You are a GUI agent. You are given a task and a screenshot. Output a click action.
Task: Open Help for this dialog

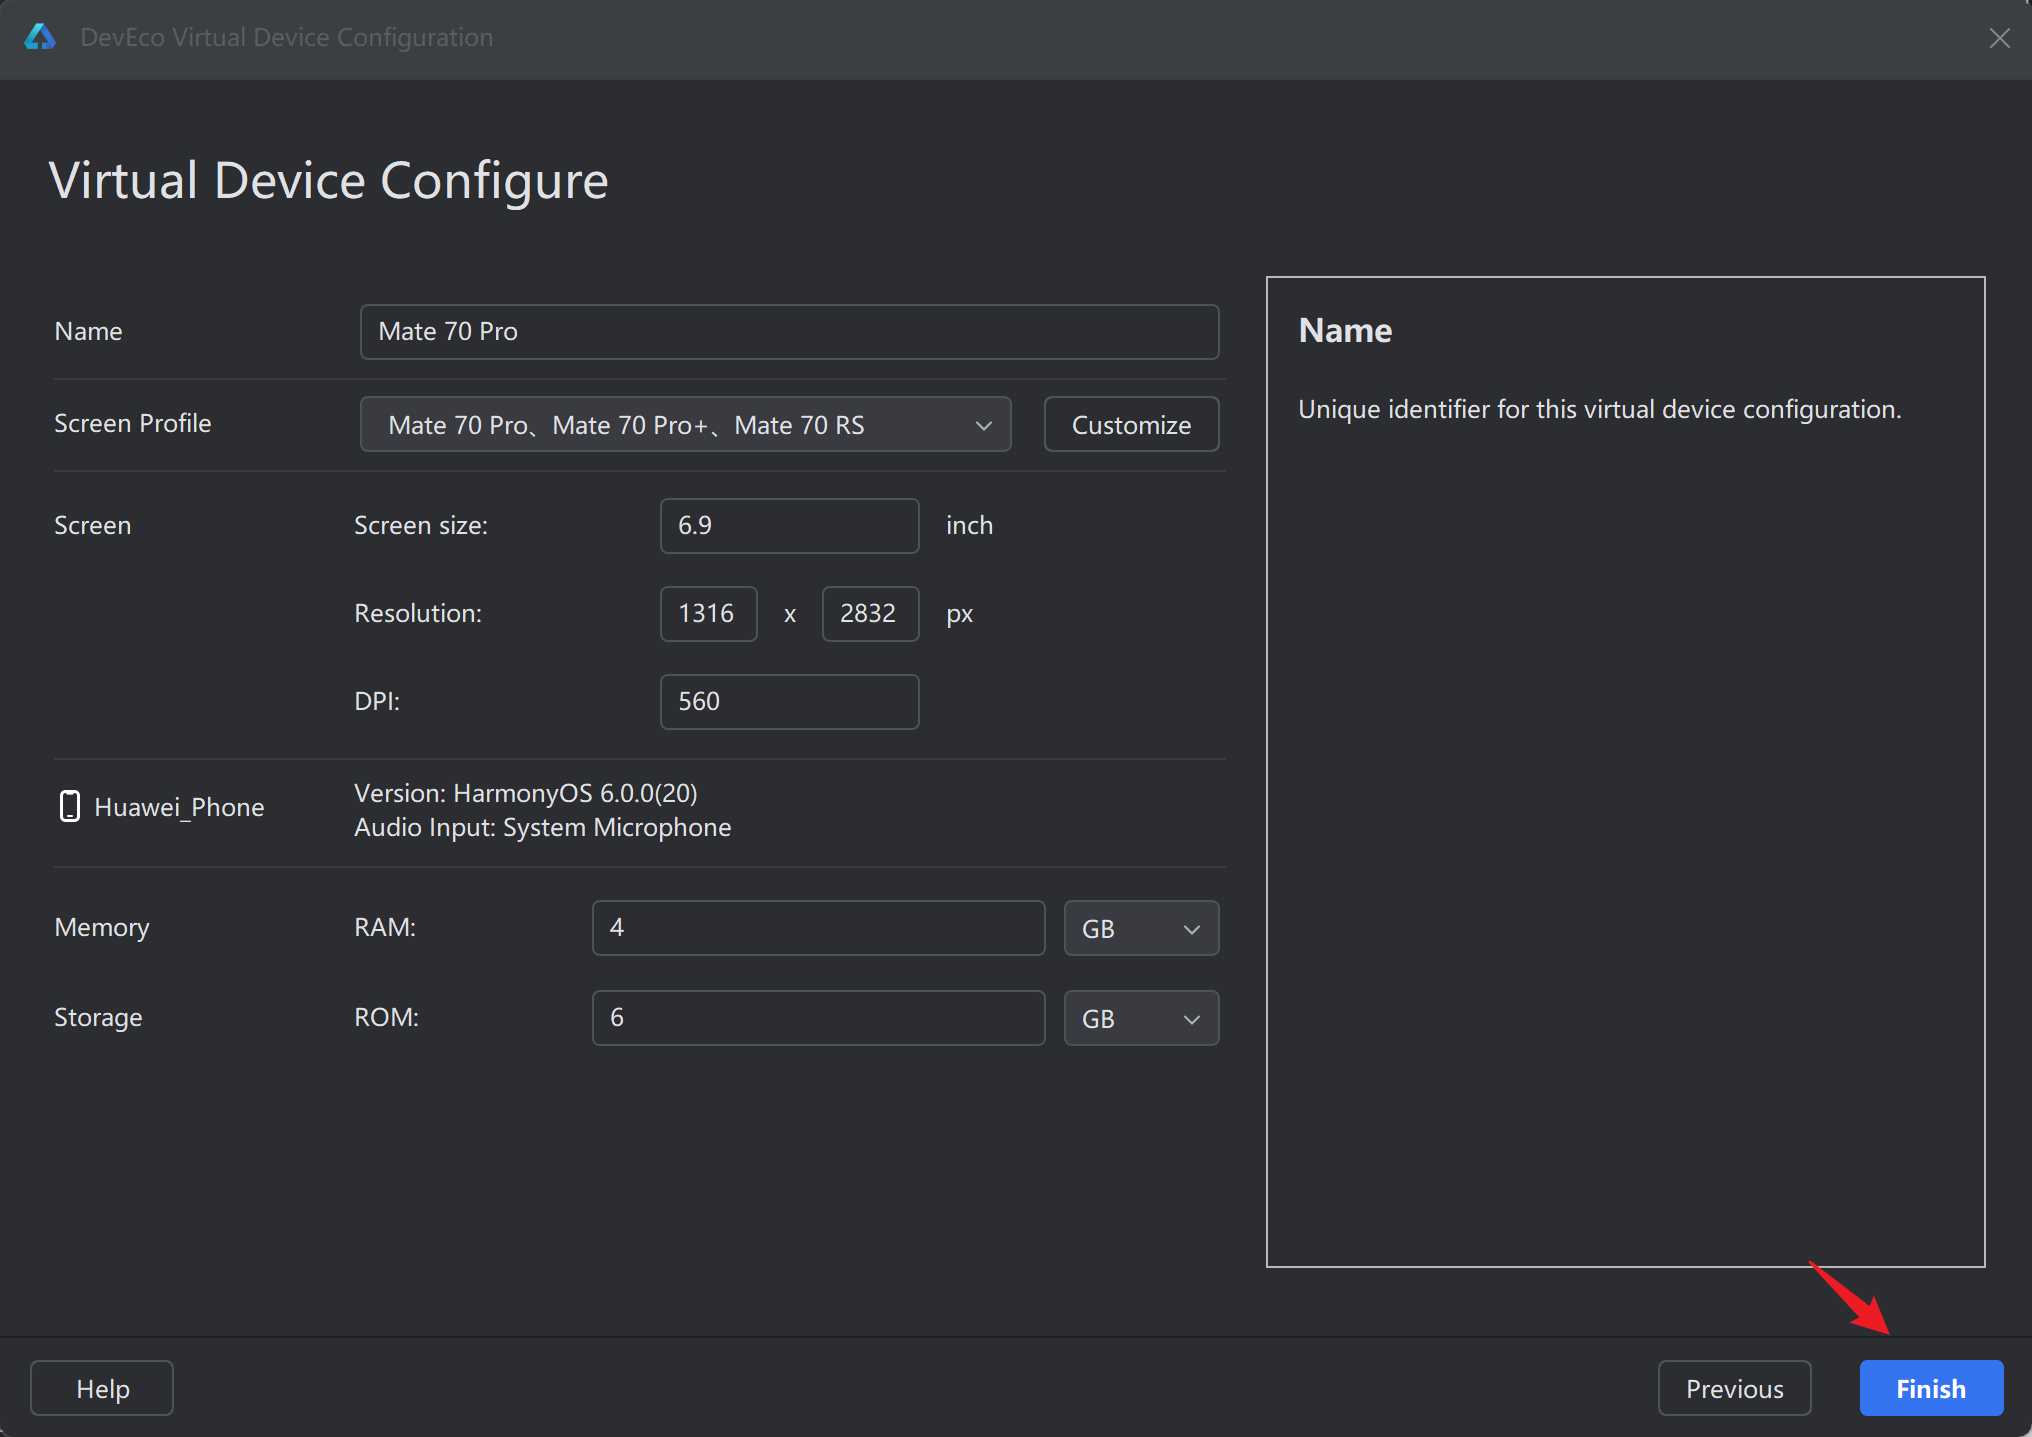point(102,1388)
